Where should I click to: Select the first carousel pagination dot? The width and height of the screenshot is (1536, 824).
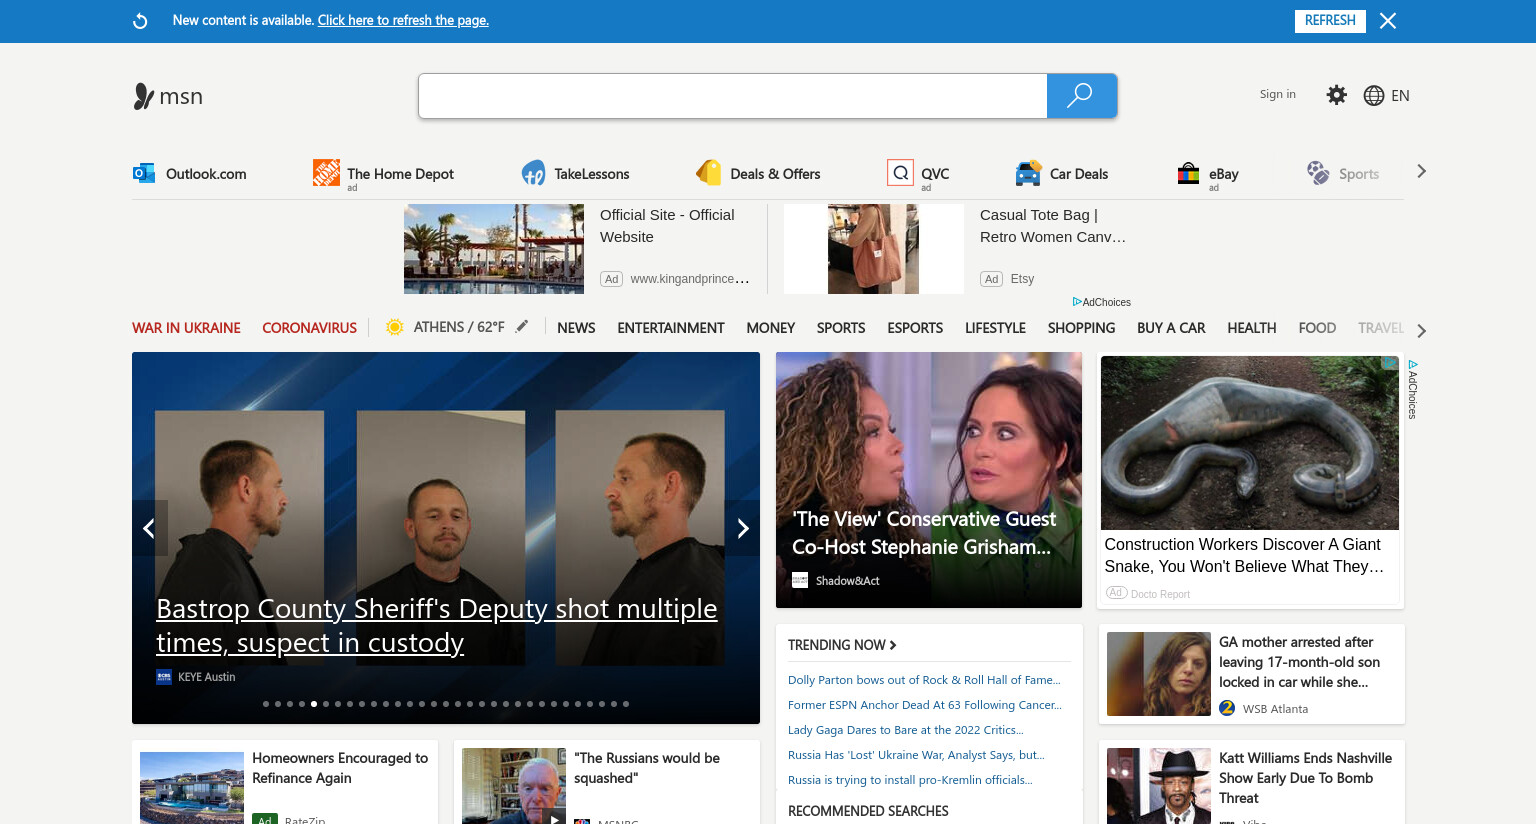(266, 704)
